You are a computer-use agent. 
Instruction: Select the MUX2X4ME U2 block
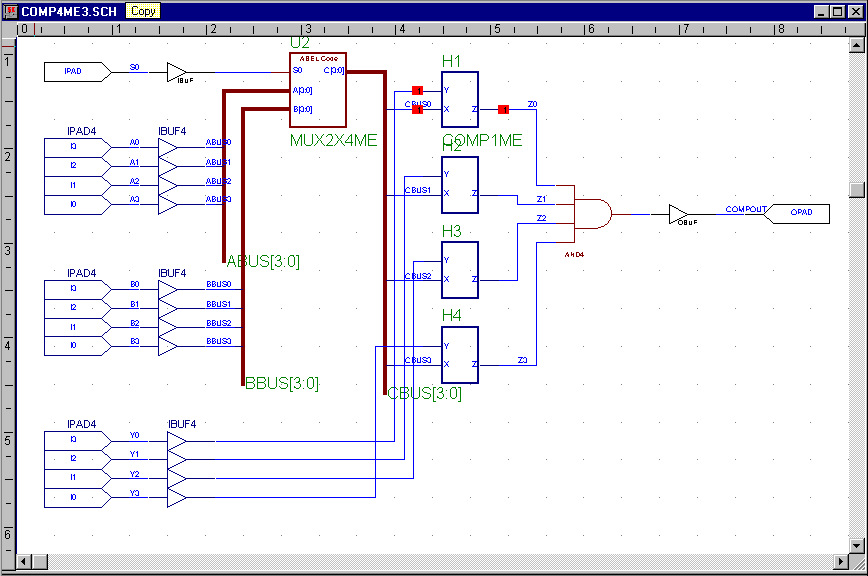click(x=318, y=90)
